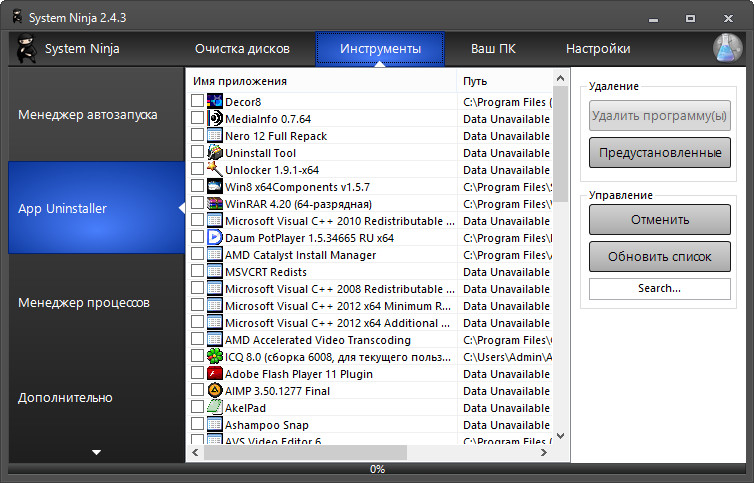The width and height of the screenshot is (754, 483).
Task: Tick the ICQ 8.0 checkbox
Action: [x=197, y=356]
